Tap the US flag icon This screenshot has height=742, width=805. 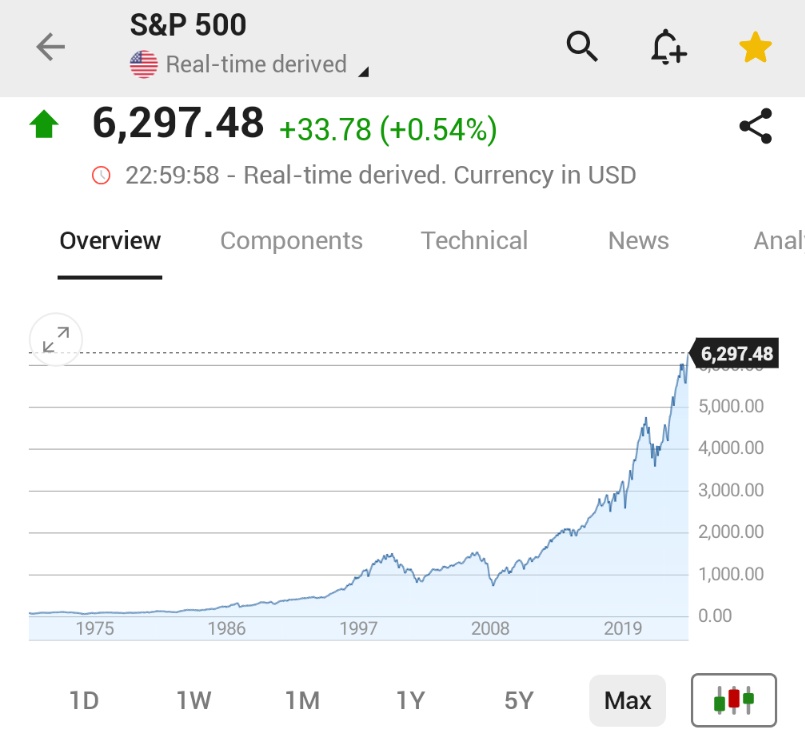[144, 64]
